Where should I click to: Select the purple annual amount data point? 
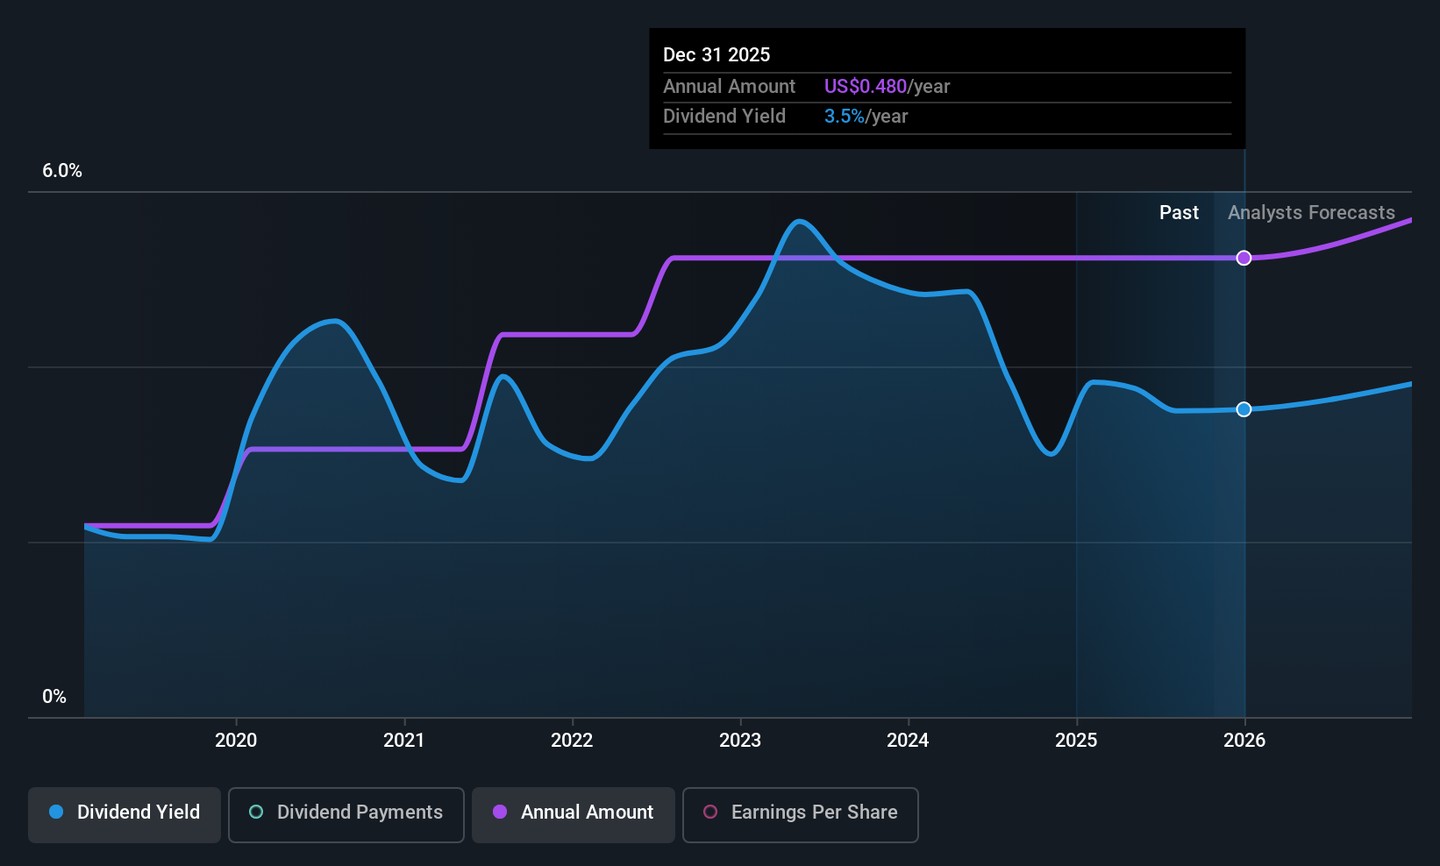tap(1244, 258)
